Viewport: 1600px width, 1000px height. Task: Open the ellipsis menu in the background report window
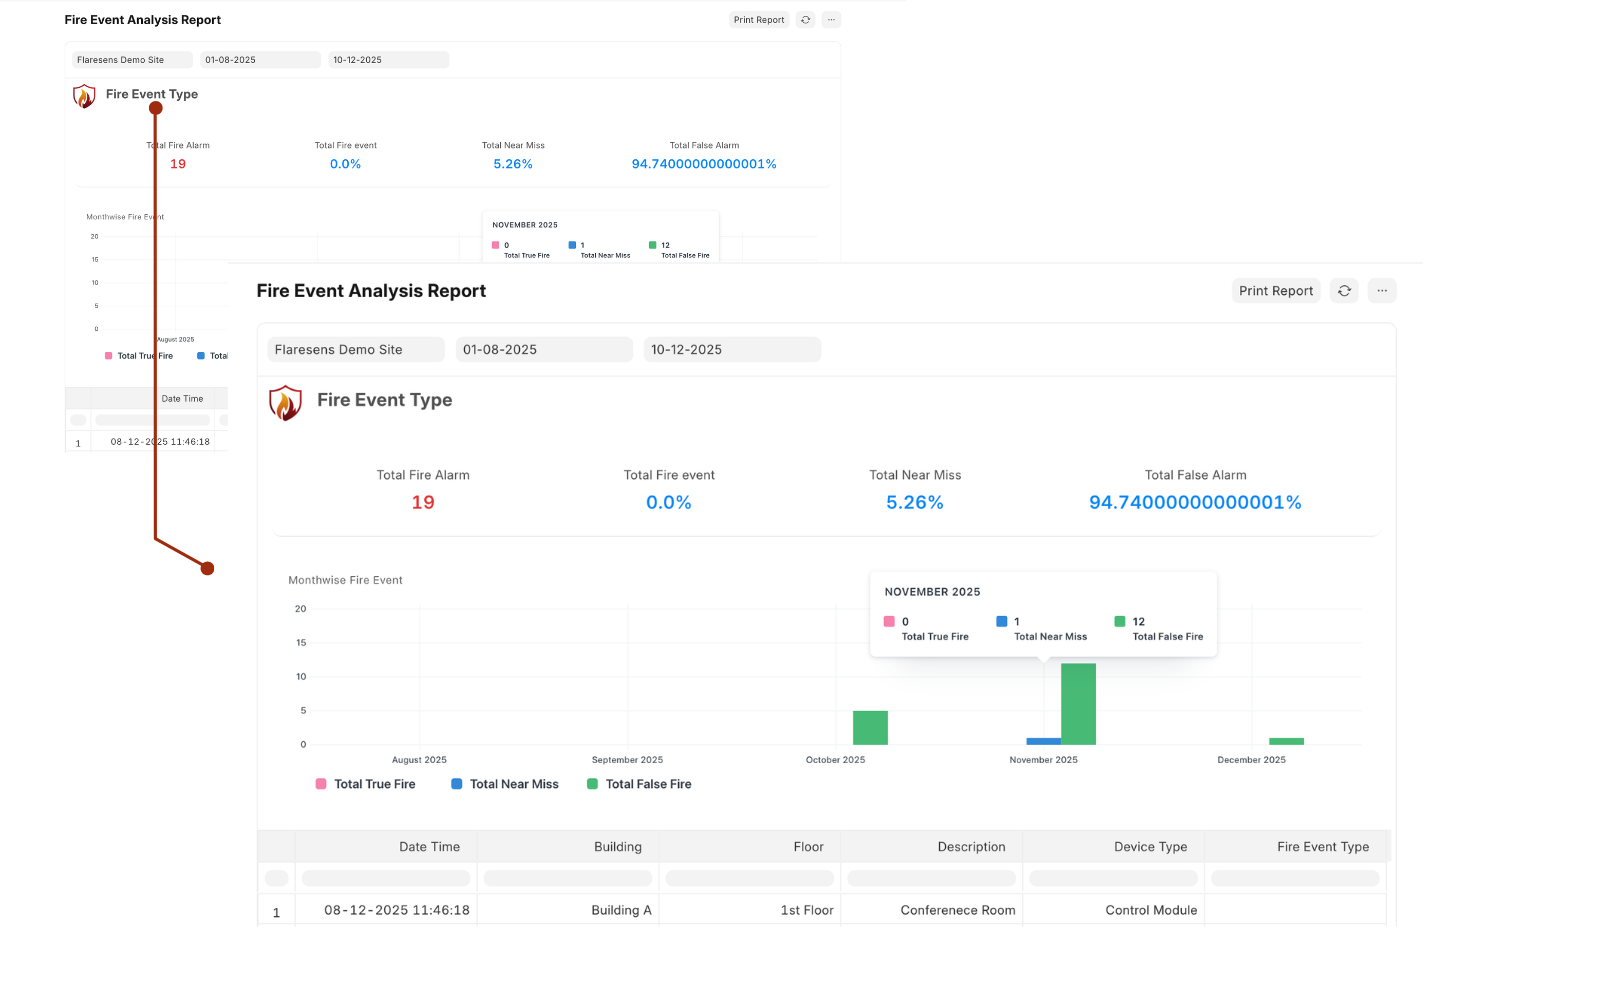click(x=831, y=19)
